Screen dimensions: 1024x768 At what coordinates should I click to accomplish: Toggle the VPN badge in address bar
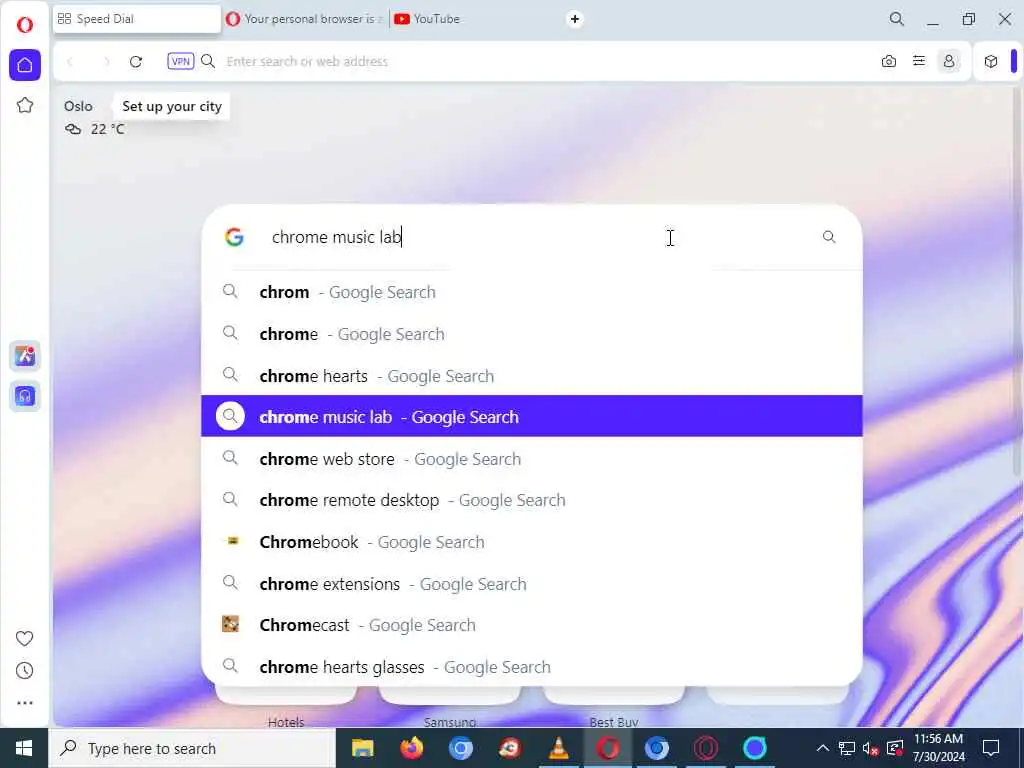(x=181, y=61)
